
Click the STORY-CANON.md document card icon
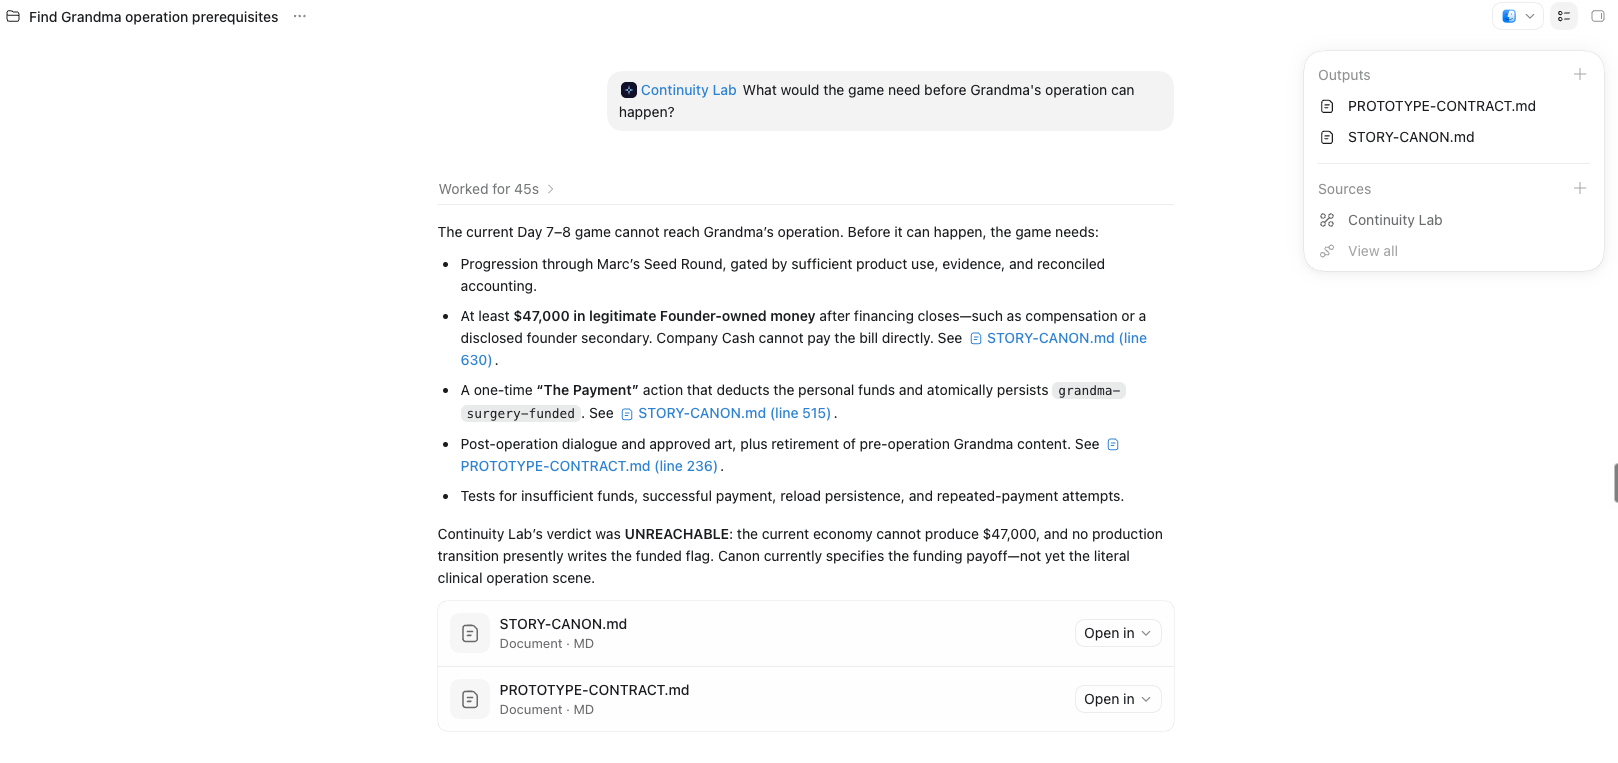(470, 633)
